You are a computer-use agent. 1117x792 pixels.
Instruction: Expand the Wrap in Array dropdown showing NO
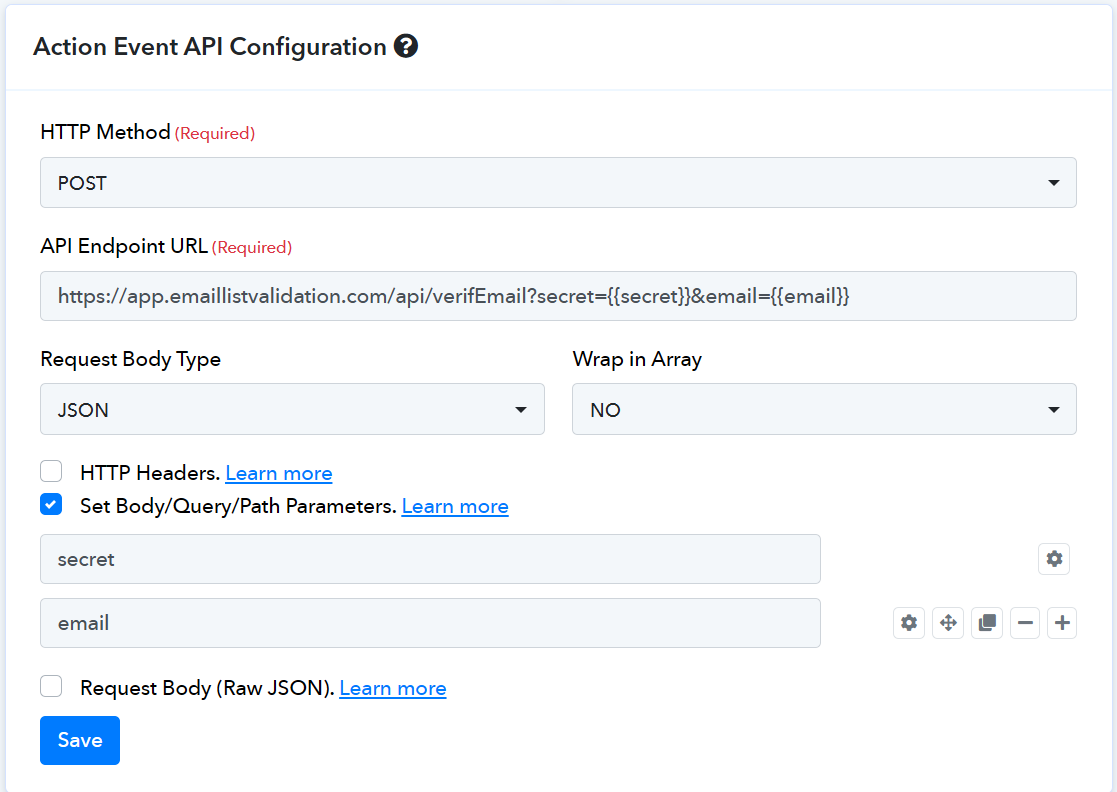(x=824, y=410)
